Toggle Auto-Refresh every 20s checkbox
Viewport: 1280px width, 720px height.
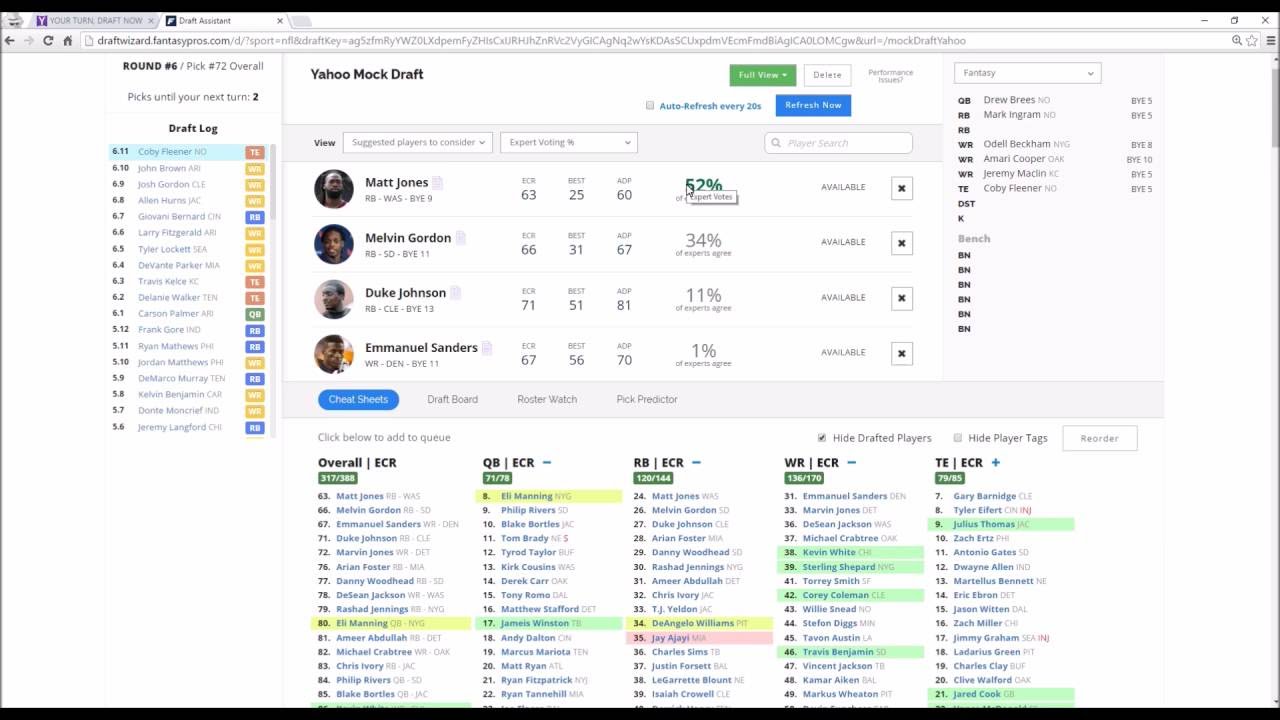[x=650, y=105]
